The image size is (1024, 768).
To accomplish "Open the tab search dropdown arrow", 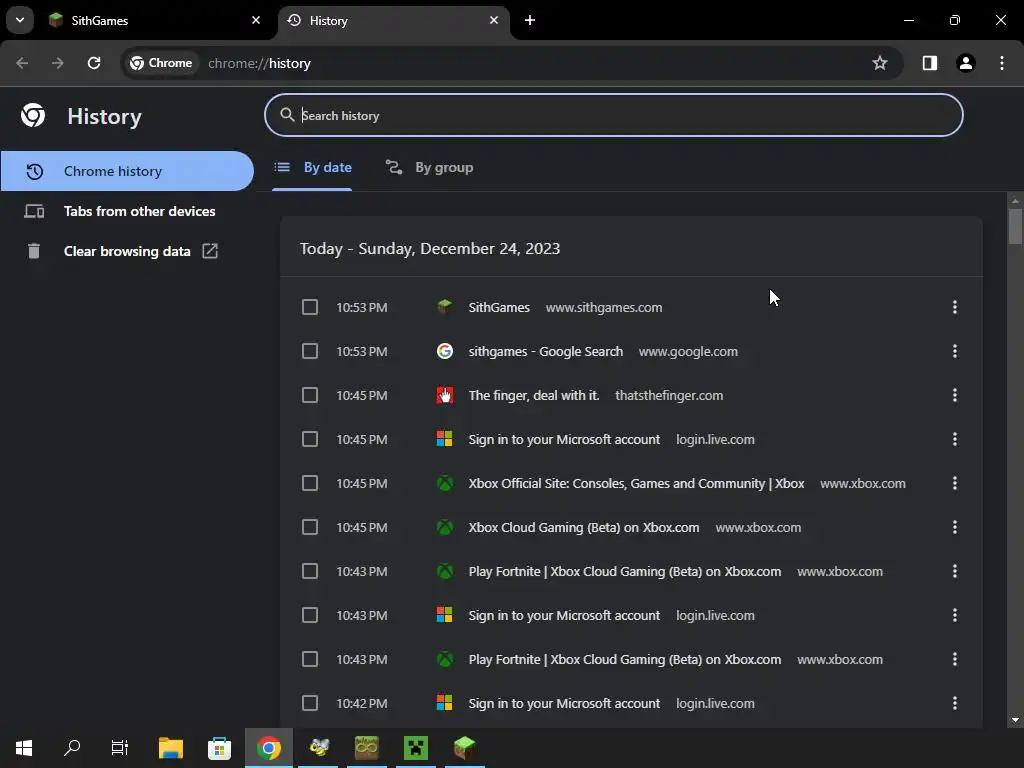I will coord(20,20).
